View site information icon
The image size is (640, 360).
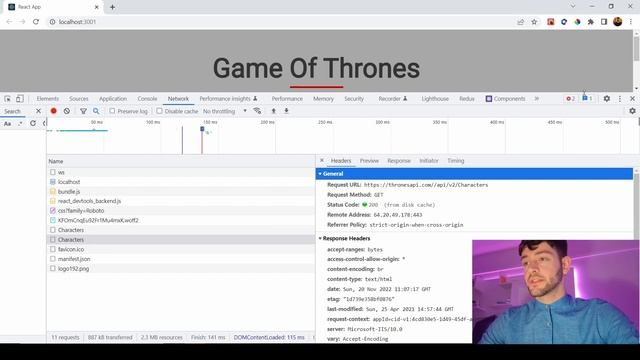pos(52,22)
